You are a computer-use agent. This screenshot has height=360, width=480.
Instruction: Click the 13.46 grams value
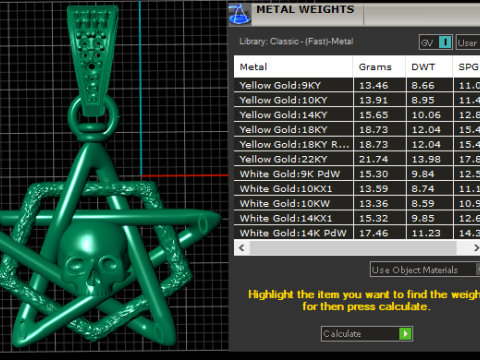[x=374, y=86]
